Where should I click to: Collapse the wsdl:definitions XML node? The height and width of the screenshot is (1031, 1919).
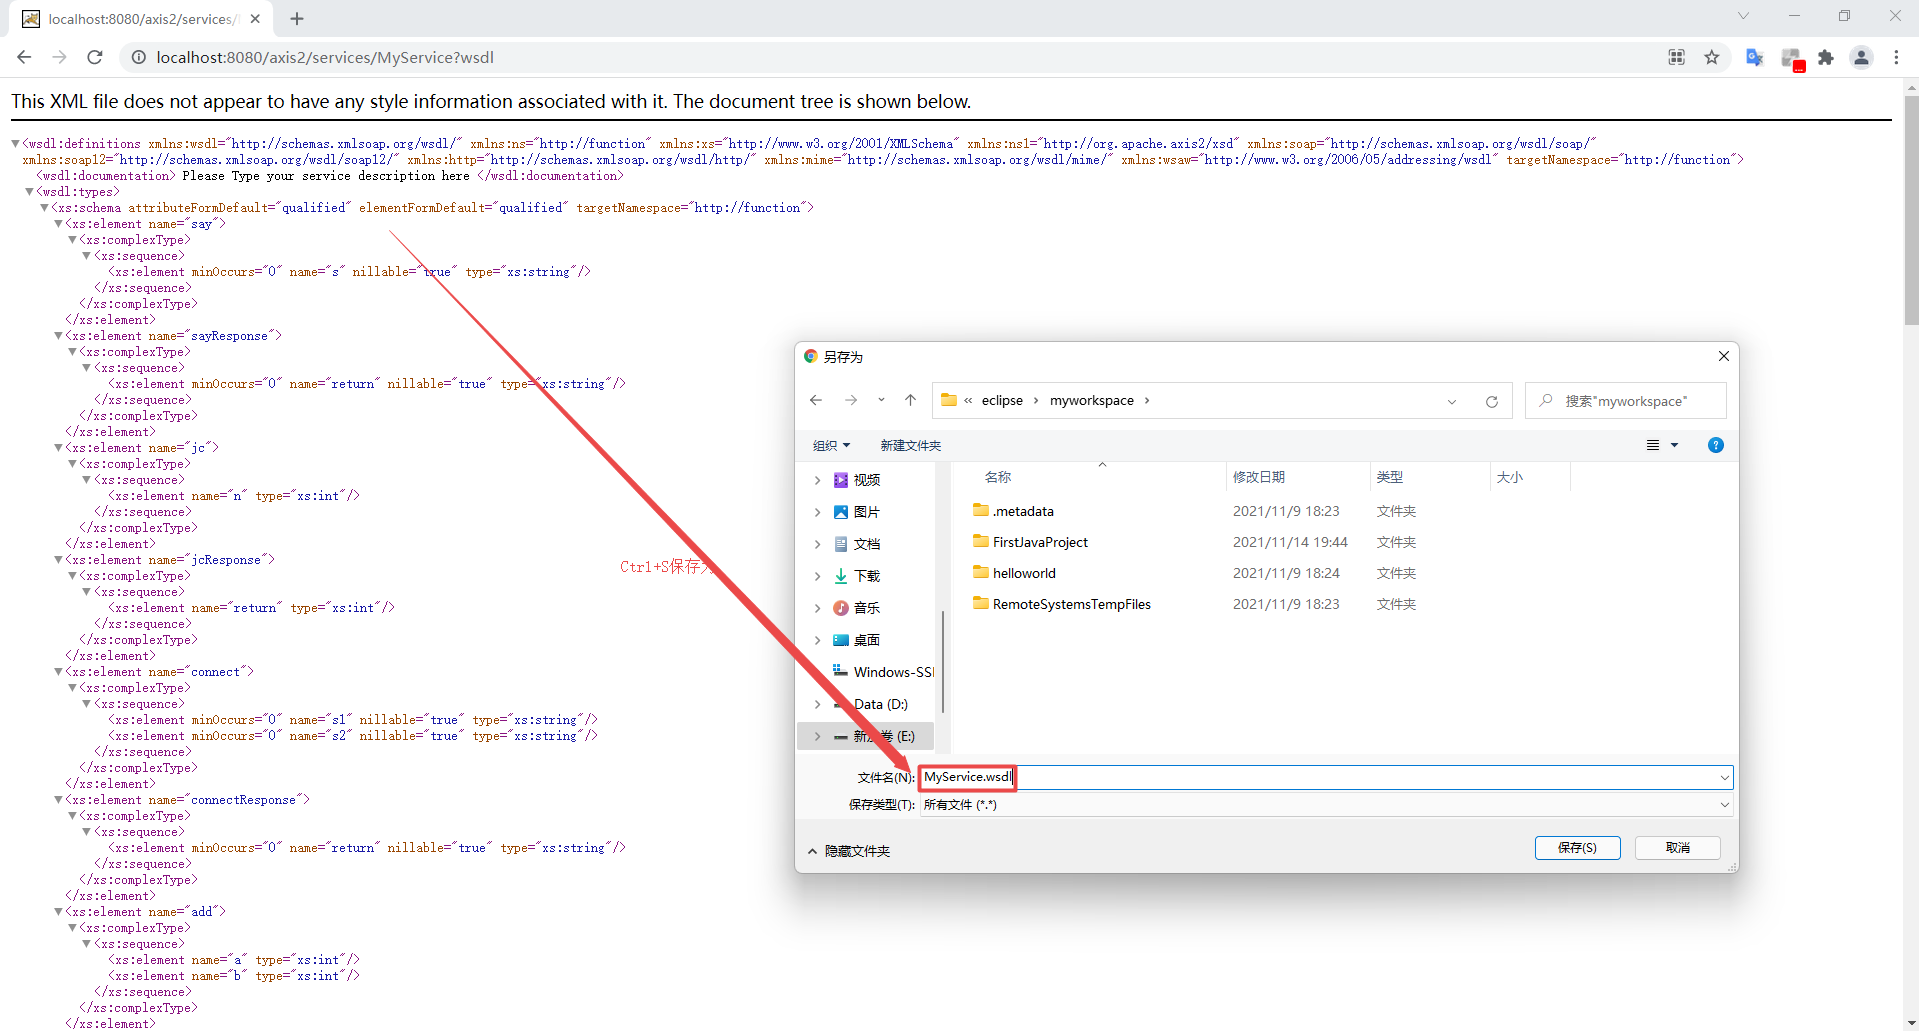[15, 144]
